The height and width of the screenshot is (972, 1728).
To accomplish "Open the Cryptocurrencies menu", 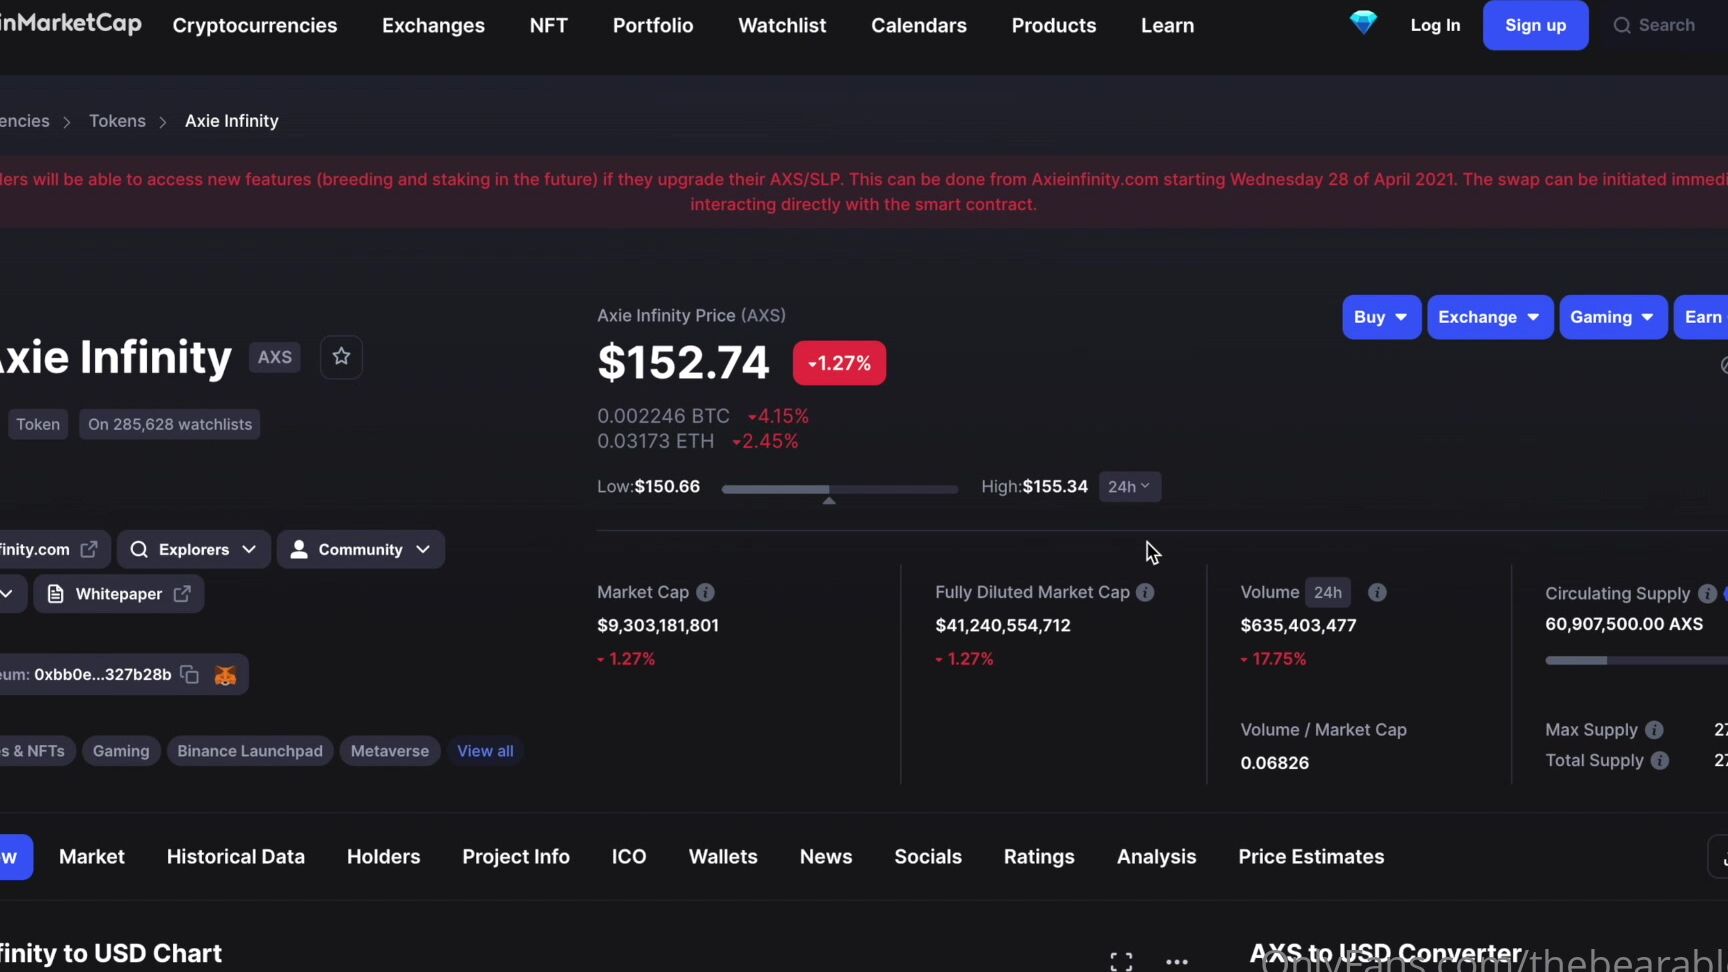I will point(254,25).
